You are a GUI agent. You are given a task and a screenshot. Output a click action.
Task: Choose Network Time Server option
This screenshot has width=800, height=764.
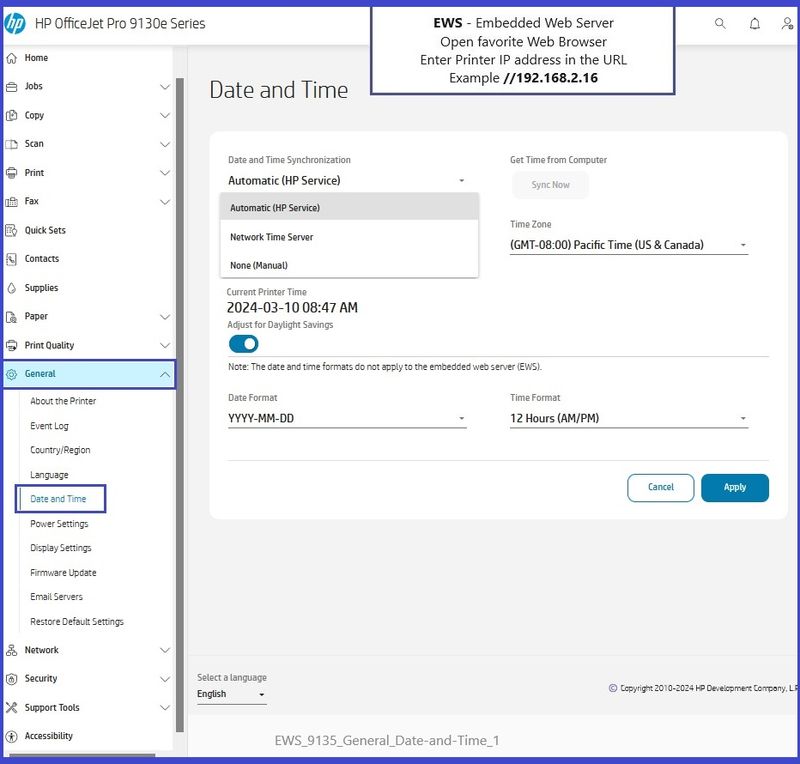[349, 237]
